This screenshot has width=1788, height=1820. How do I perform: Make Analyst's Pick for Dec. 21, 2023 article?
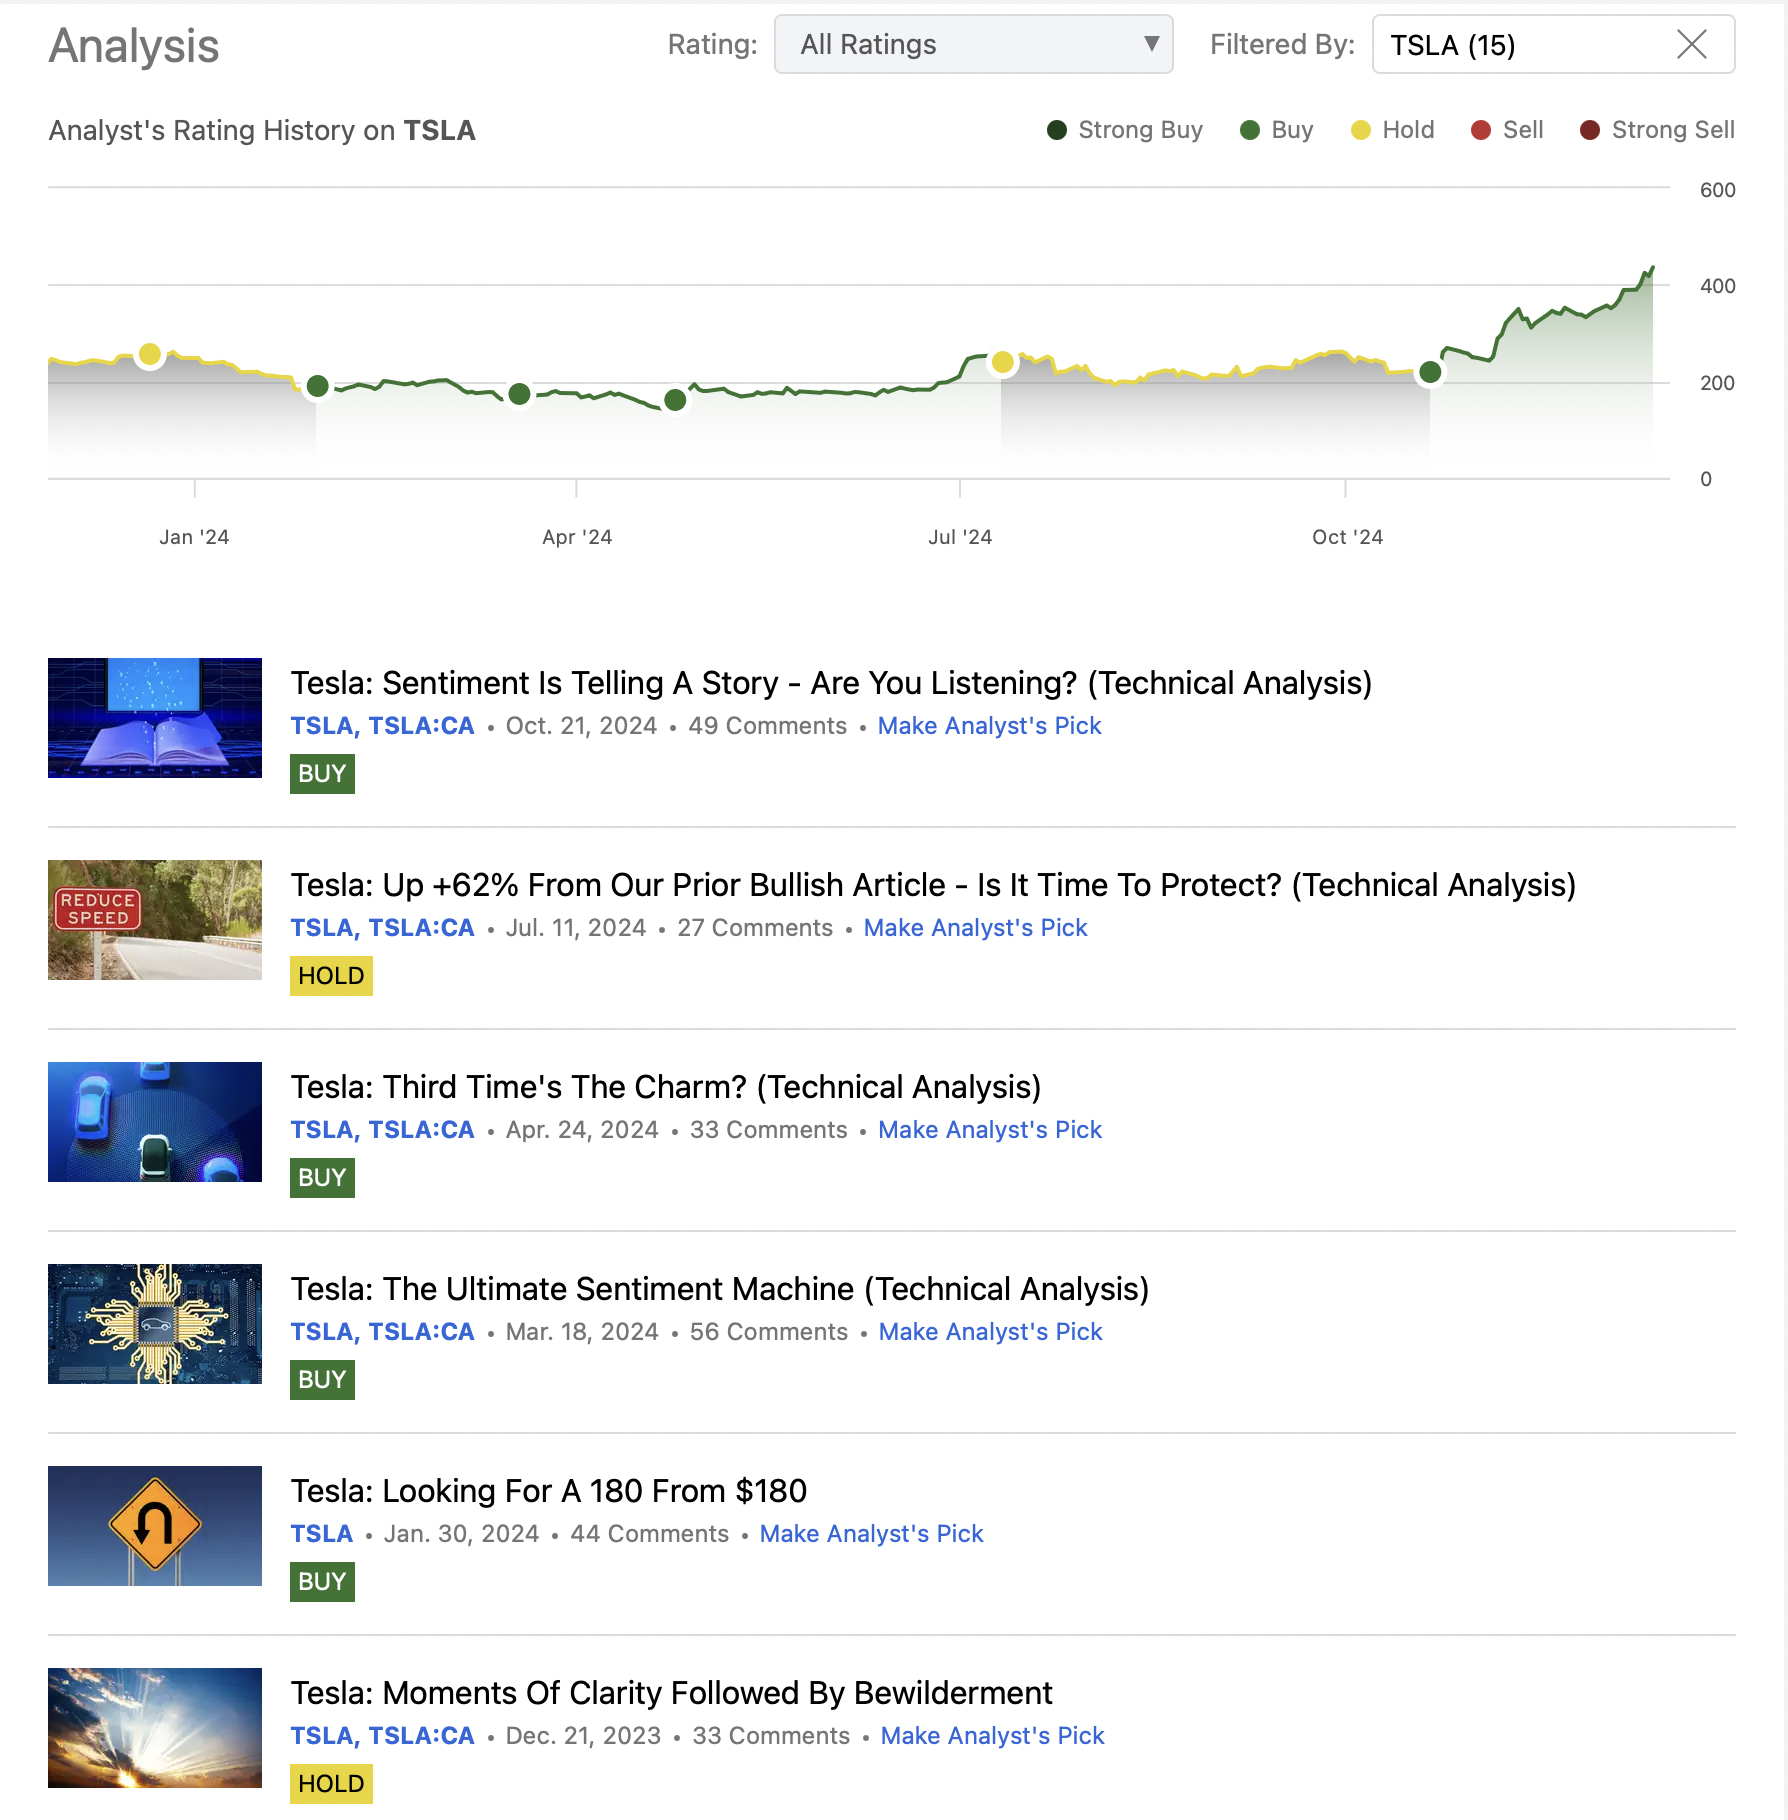992,1736
